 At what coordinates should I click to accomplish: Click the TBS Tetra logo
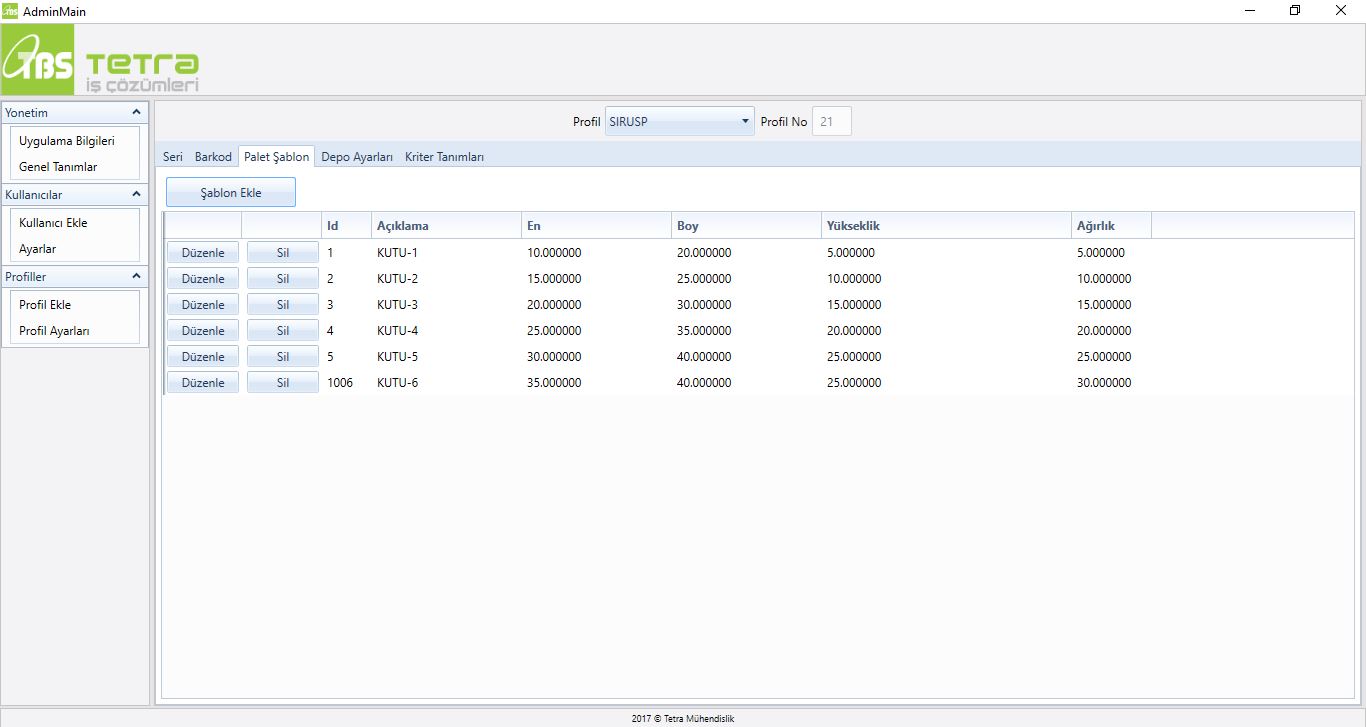point(101,61)
